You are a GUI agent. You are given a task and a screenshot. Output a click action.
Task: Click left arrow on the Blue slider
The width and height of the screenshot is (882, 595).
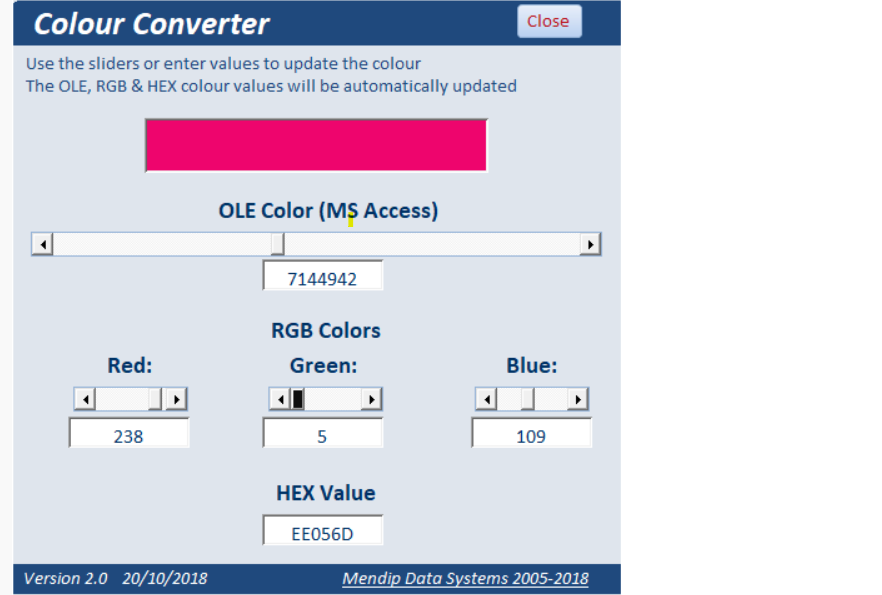486,399
